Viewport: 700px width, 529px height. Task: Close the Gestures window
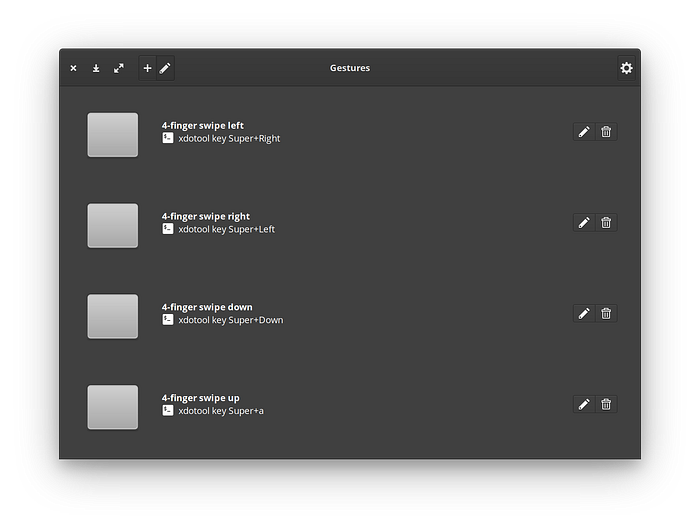[x=73, y=68]
